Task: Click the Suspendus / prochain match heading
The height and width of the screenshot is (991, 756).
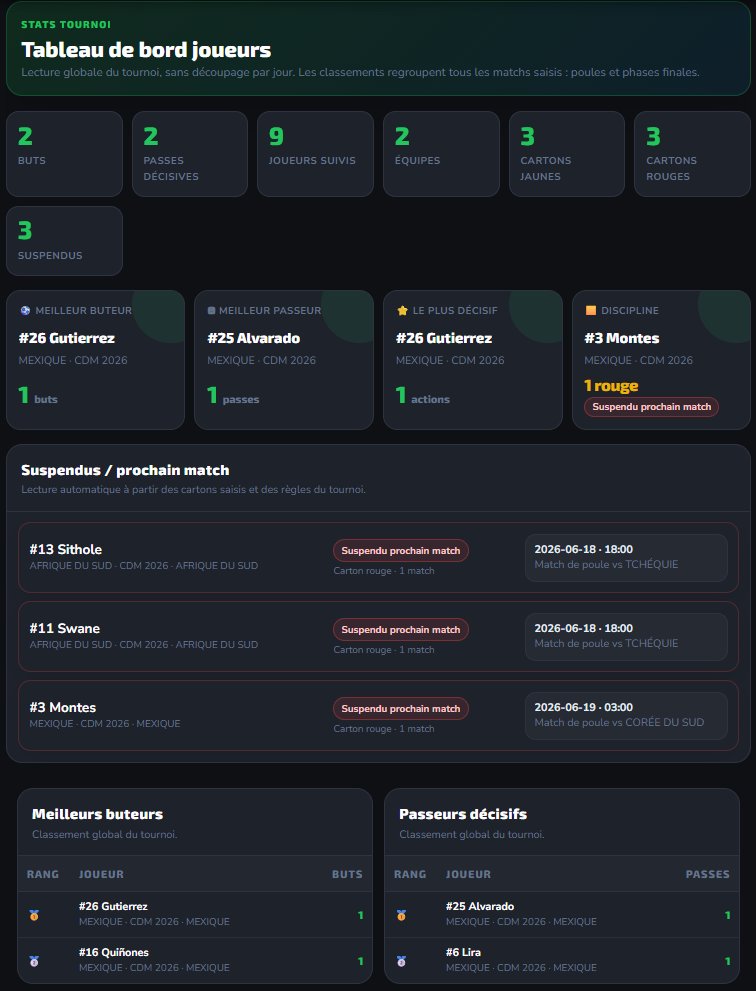Action: pos(125,470)
